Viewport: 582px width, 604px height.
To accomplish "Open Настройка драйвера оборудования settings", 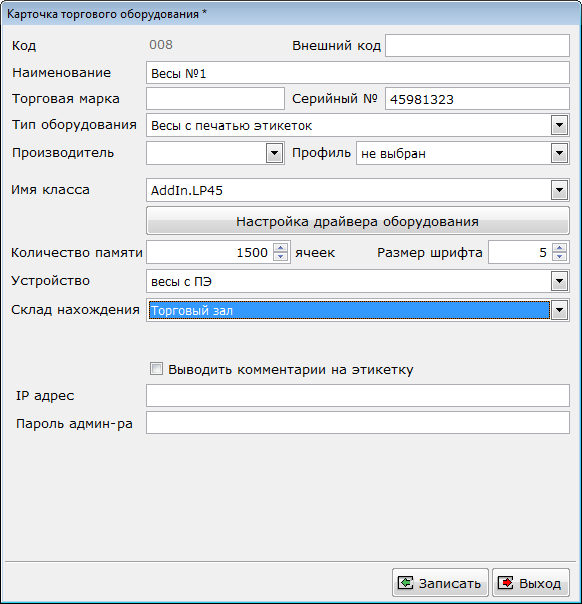I will coord(357,221).
